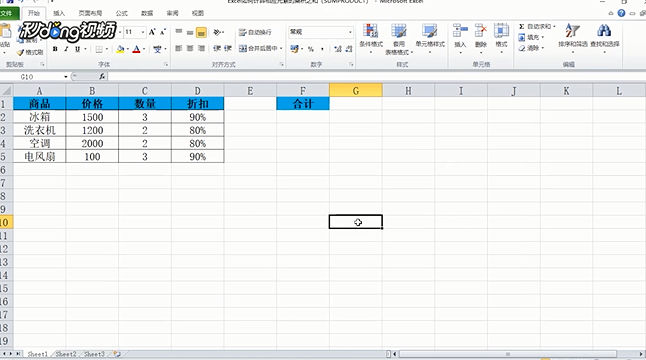Open the File (文件) tab

8,13
